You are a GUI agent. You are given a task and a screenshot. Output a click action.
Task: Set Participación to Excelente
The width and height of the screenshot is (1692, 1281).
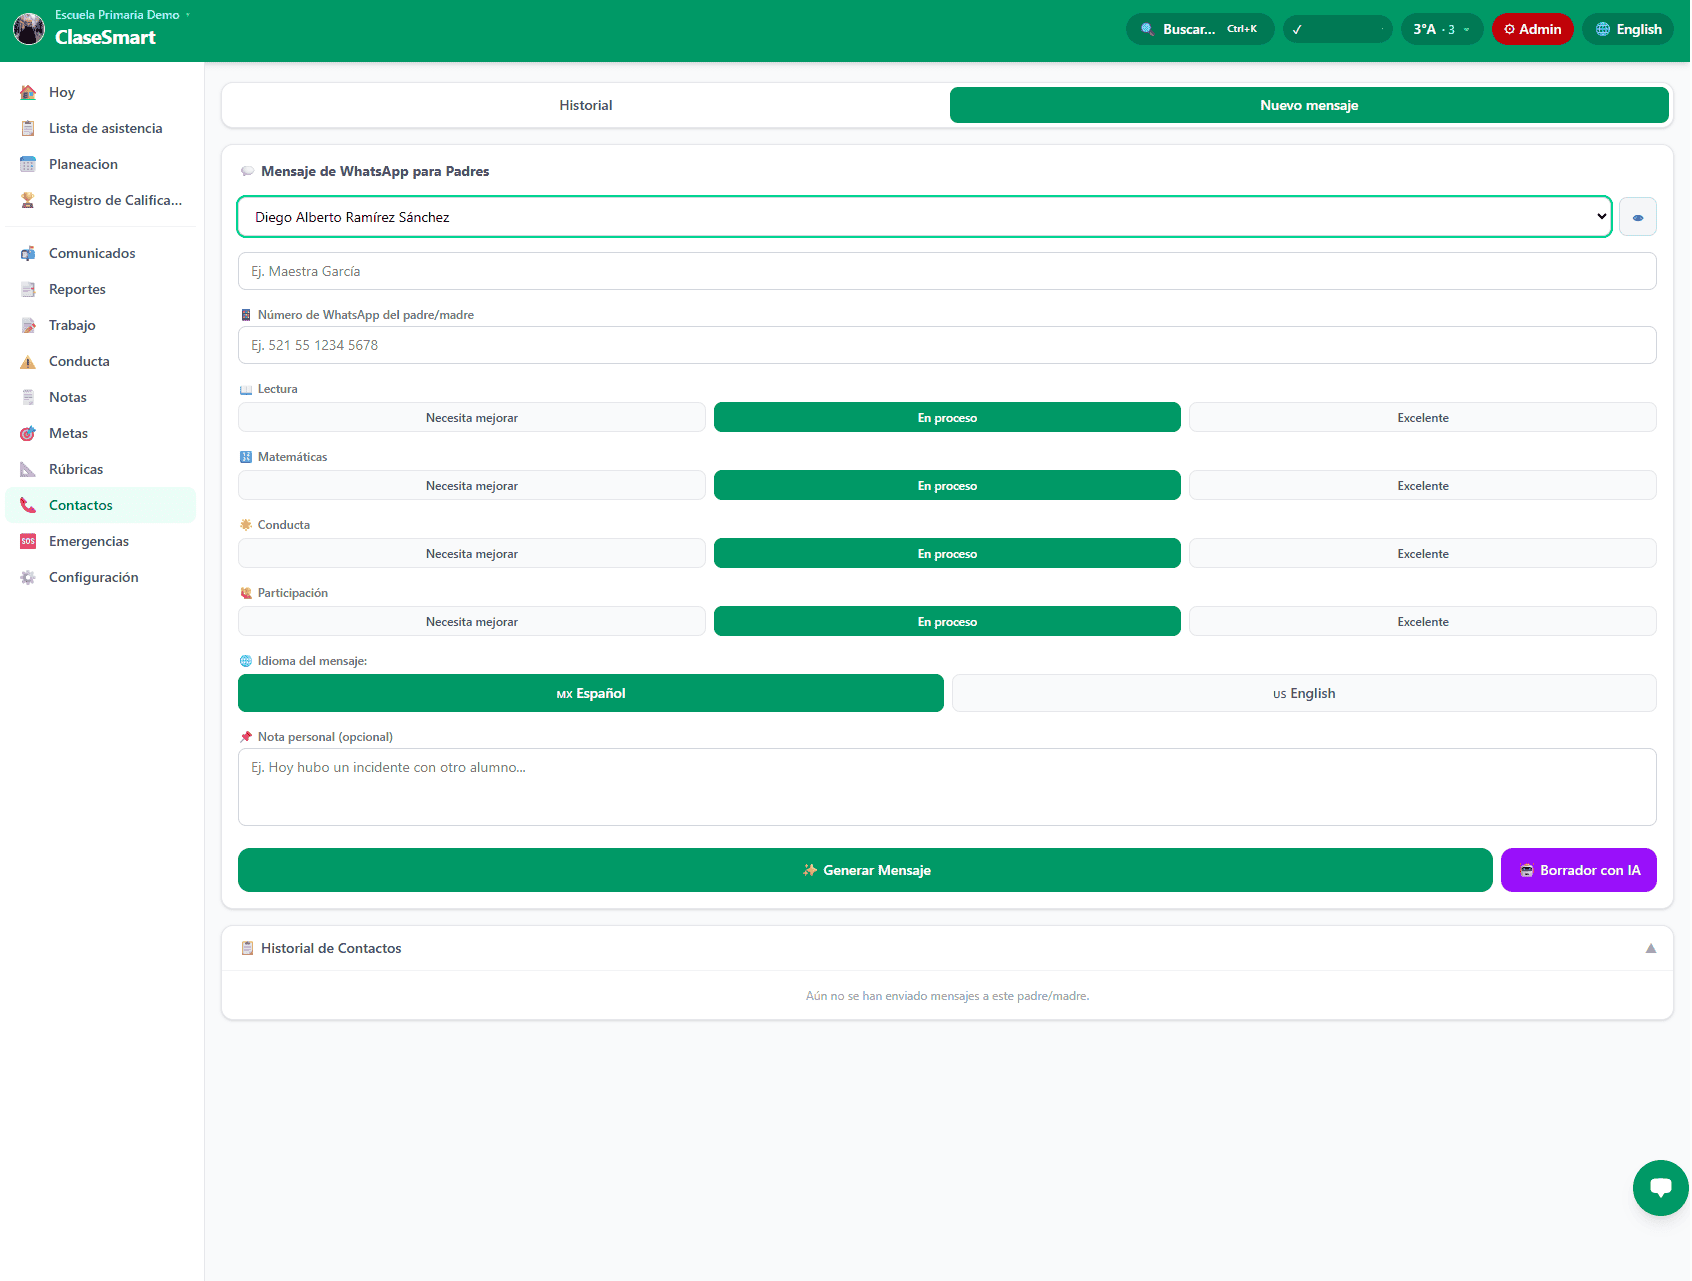1423,621
